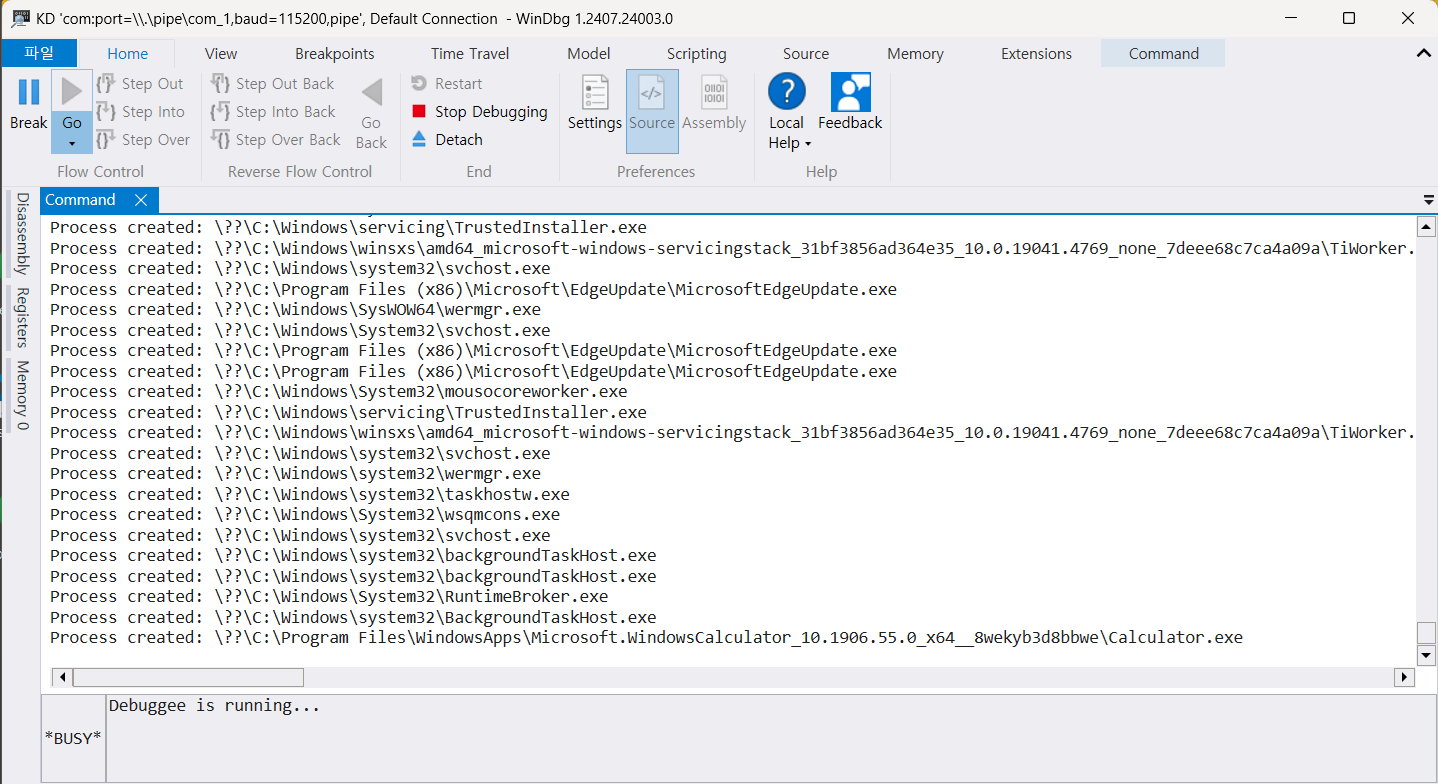
Task: Click Step Into in Flow Control
Action: pos(141,112)
